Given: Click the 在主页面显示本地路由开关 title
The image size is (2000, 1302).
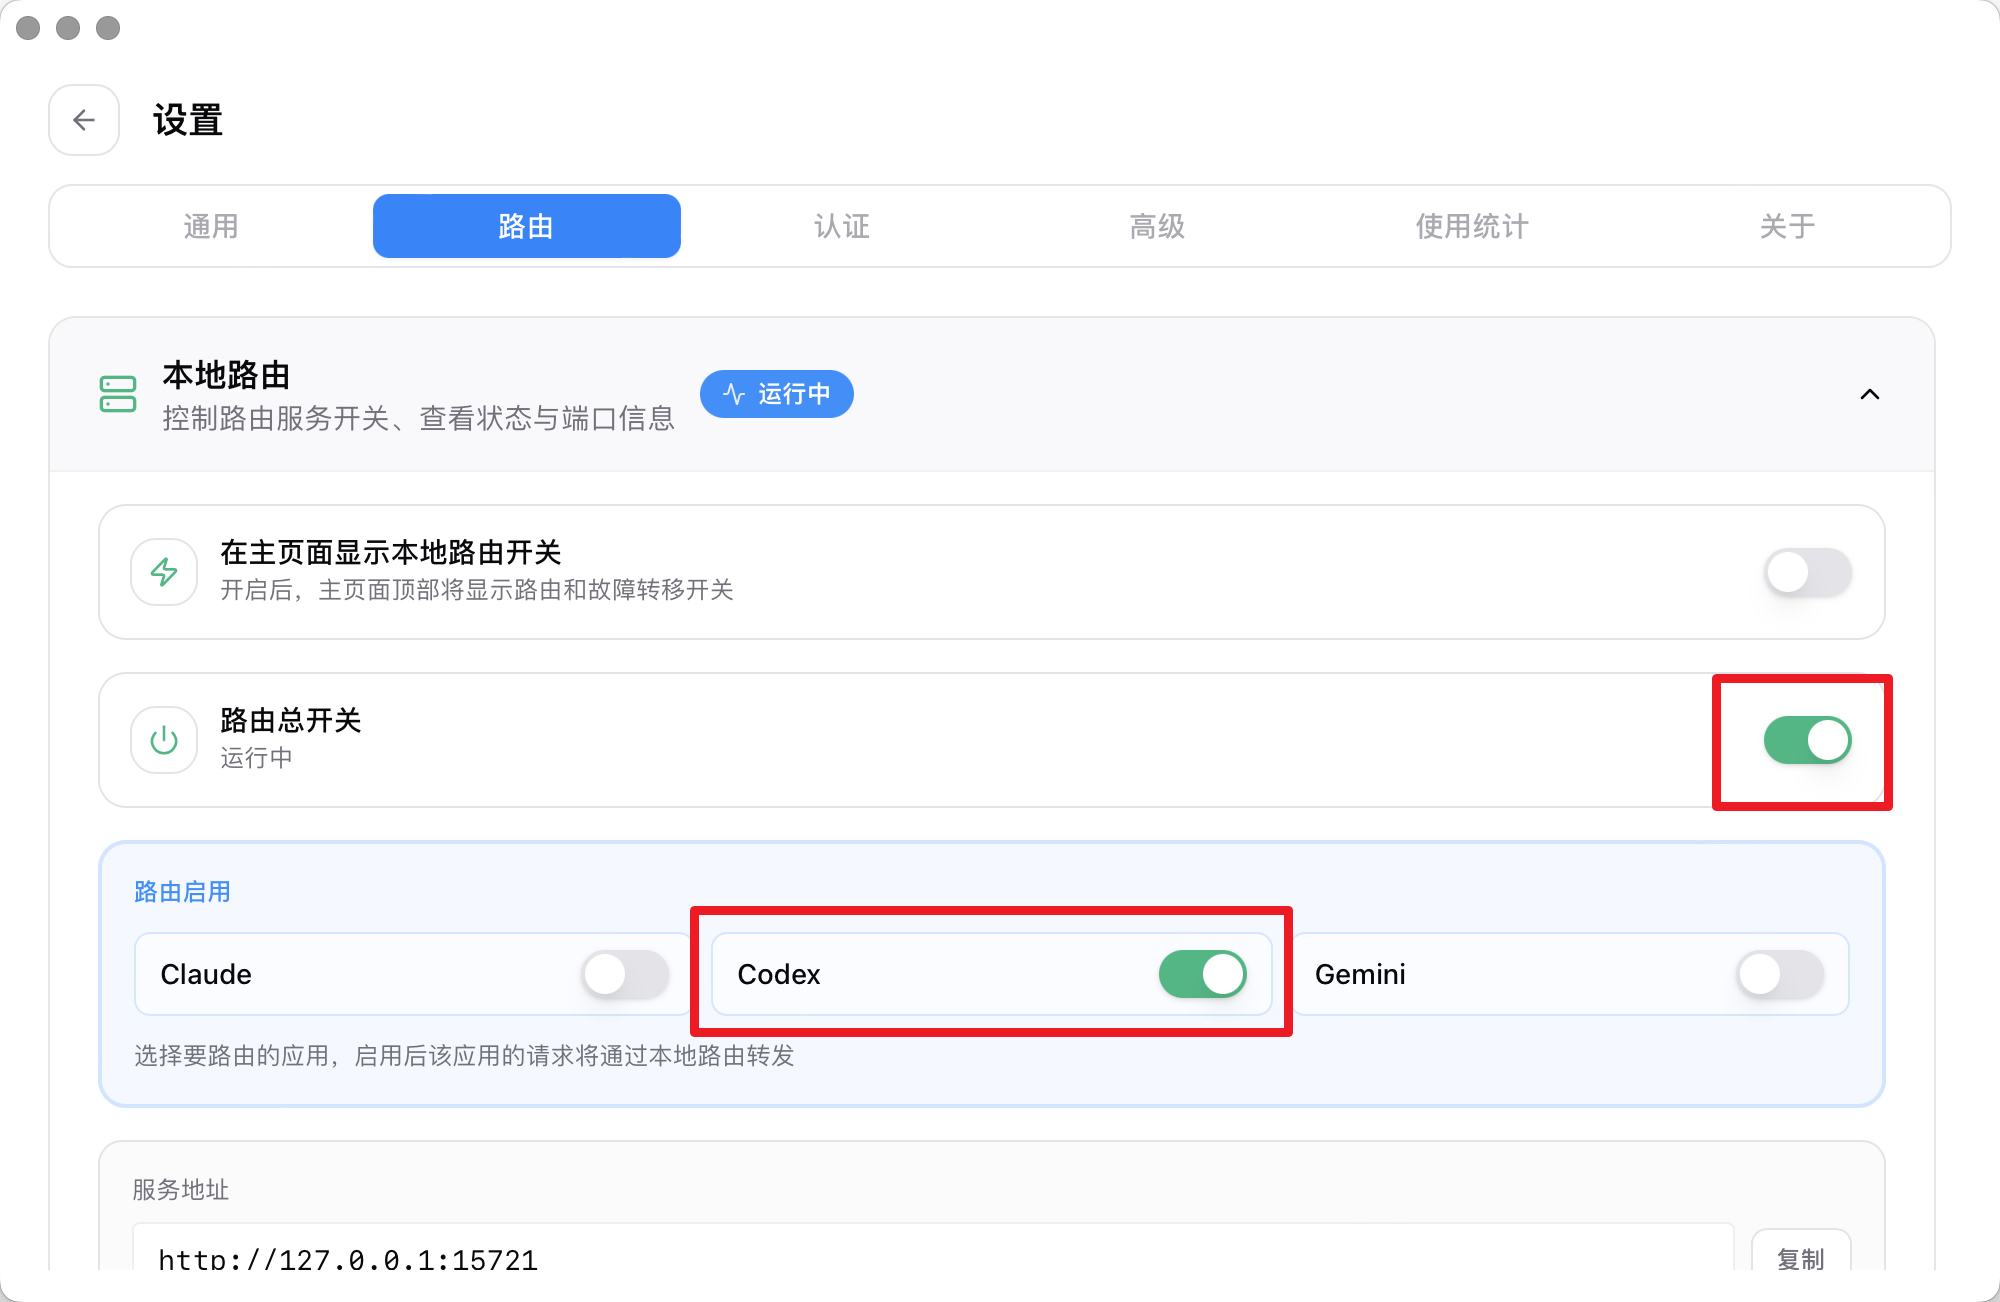Looking at the screenshot, I should (x=391, y=552).
